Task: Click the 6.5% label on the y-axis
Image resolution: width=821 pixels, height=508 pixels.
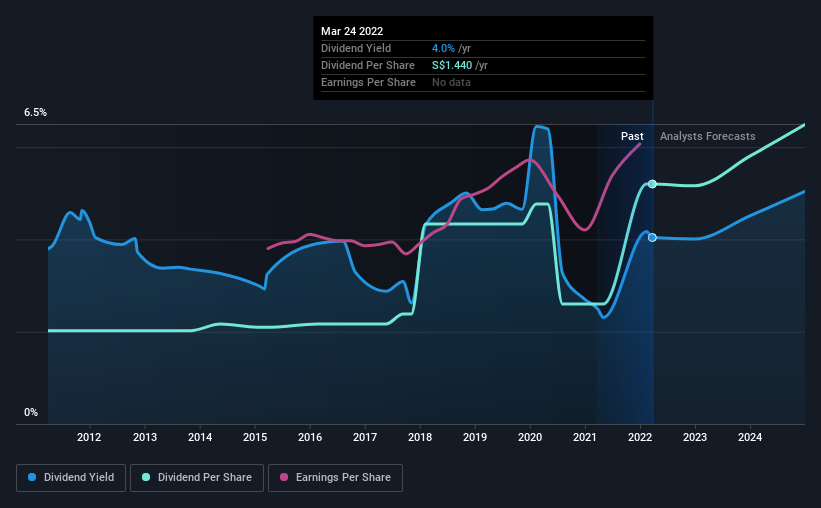Action: coord(35,113)
